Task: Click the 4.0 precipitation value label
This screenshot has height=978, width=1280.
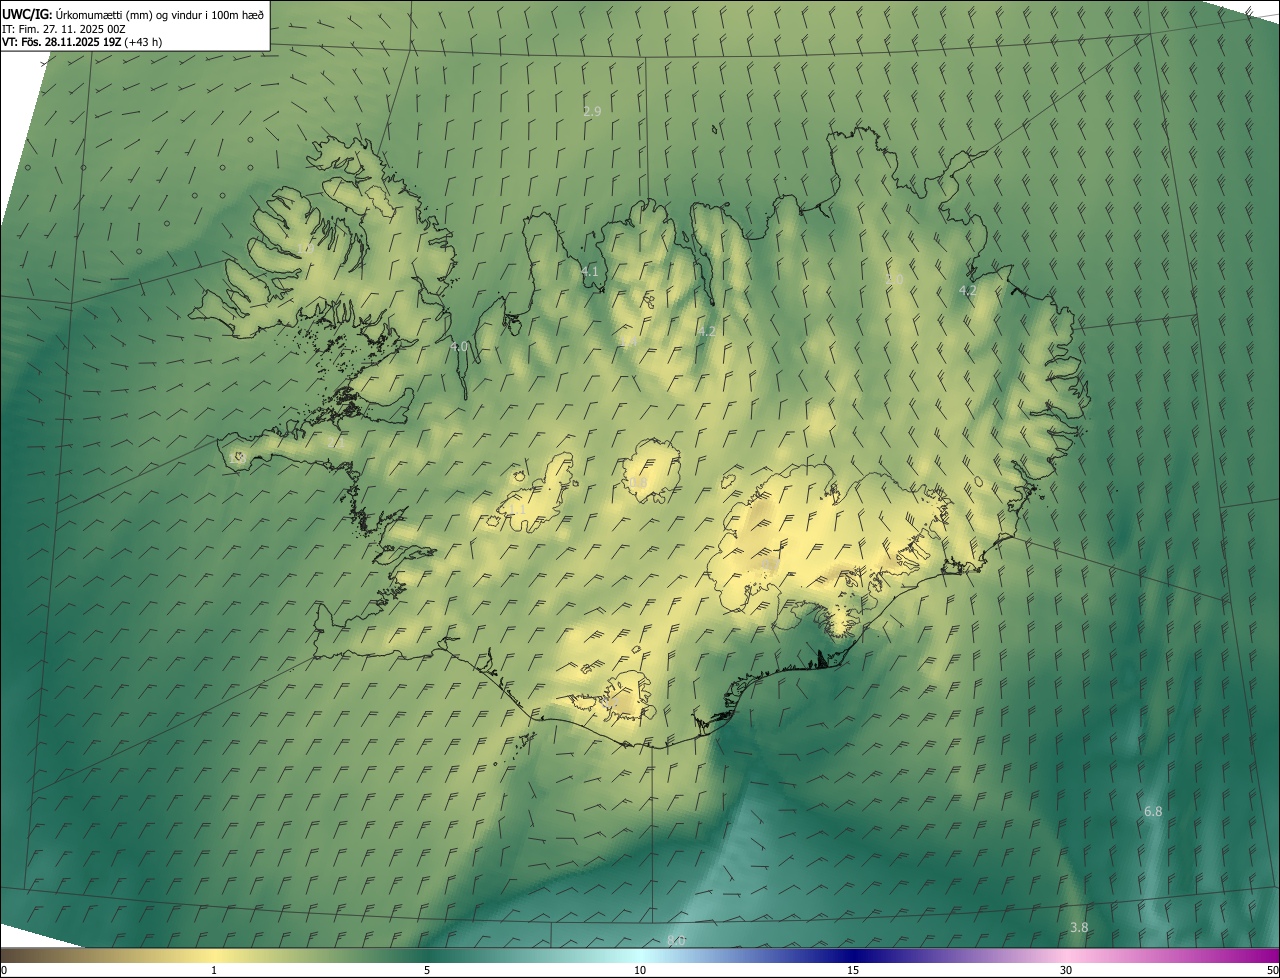Action: click(x=459, y=346)
